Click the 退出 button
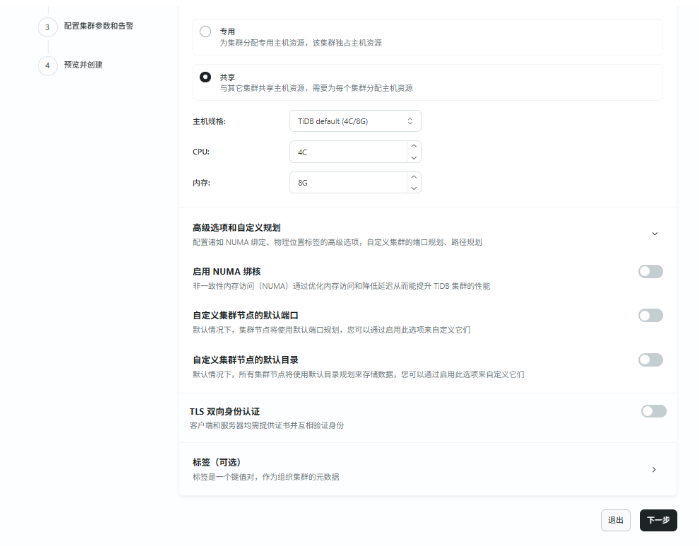Screen dimensions: 699x546 (616, 519)
